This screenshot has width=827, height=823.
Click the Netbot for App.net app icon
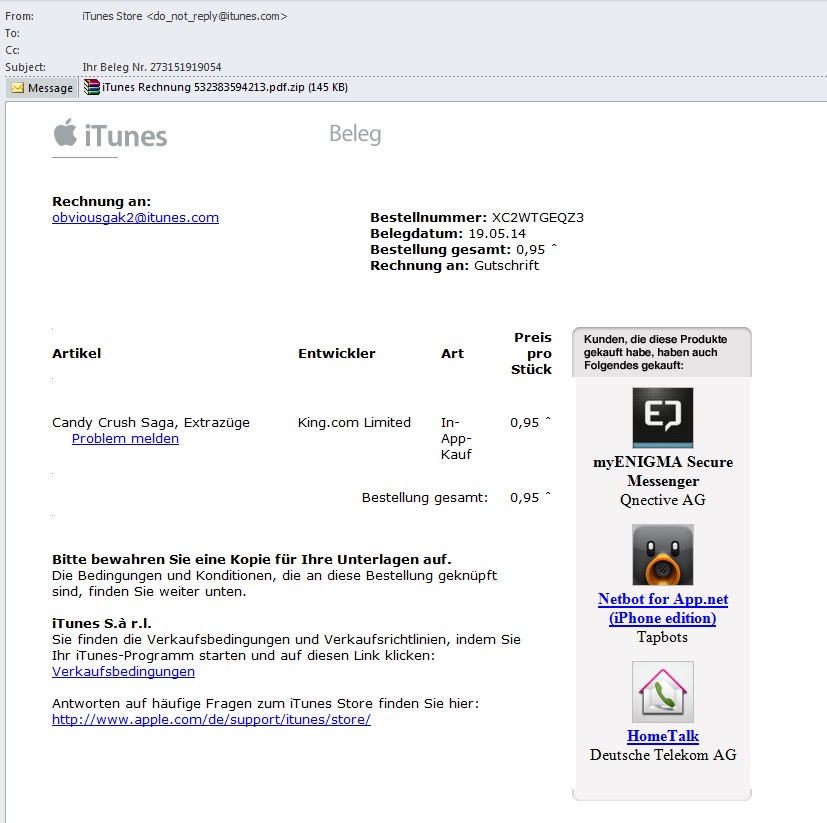pos(662,554)
